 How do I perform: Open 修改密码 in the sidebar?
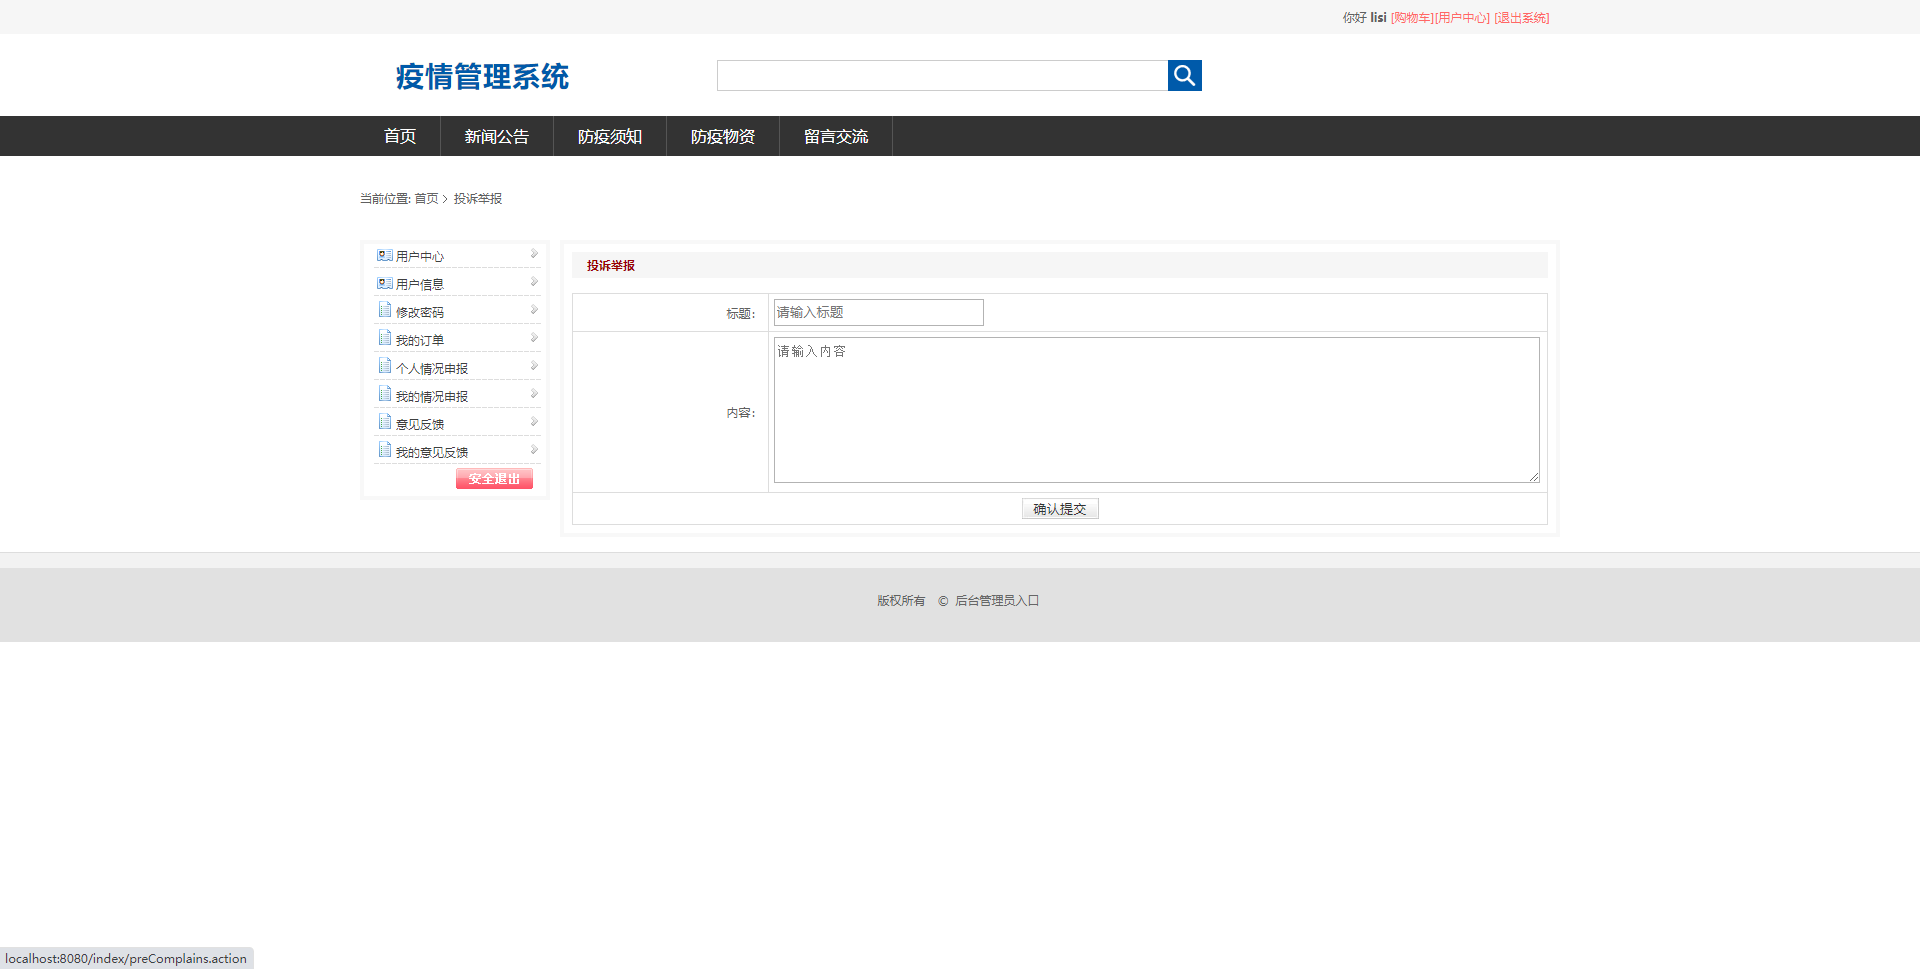[x=420, y=313]
